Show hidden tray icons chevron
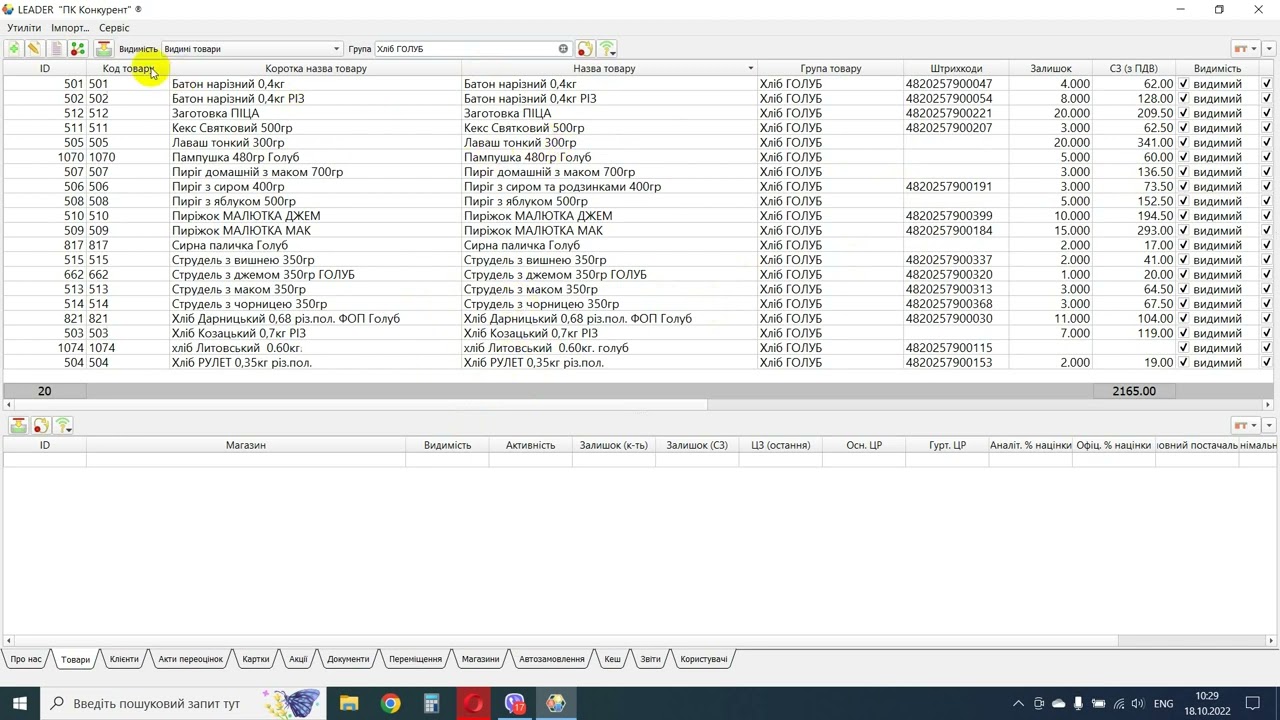Image resolution: width=1280 pixels, height=720 pixels. 1018,704
